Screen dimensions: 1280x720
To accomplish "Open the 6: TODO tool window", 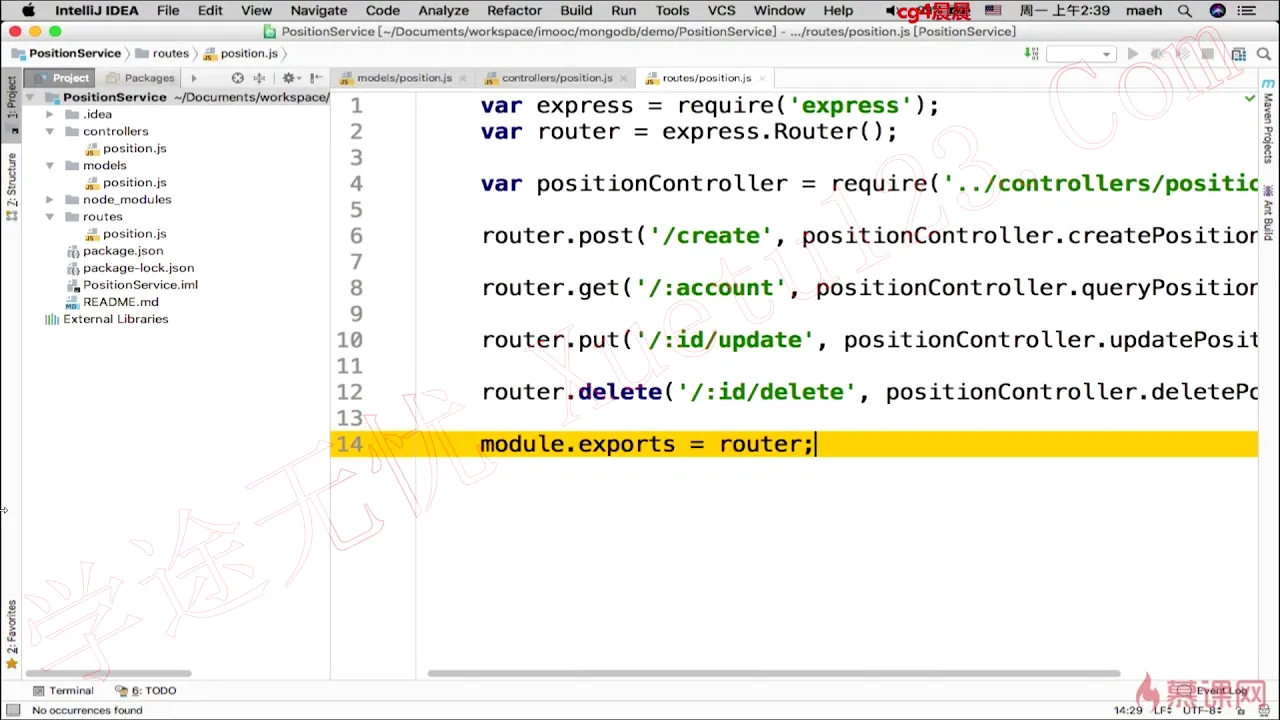I will 146,691.
